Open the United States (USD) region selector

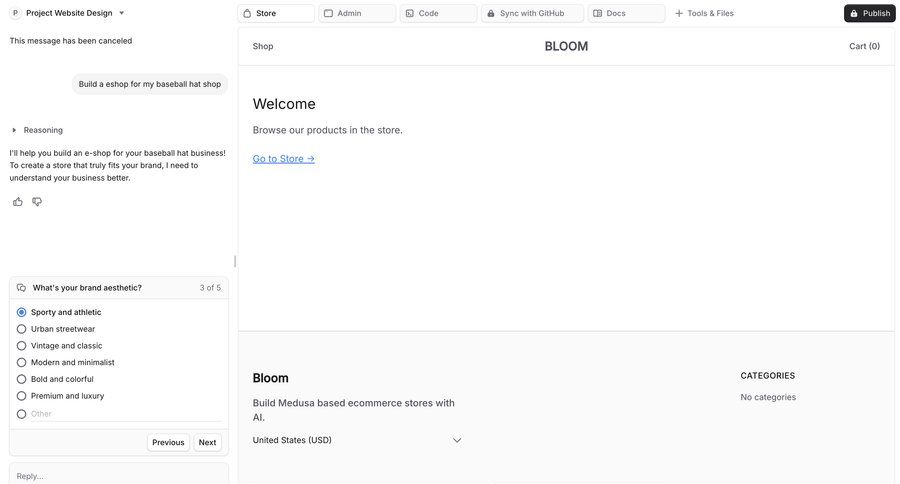pos(357,440)
